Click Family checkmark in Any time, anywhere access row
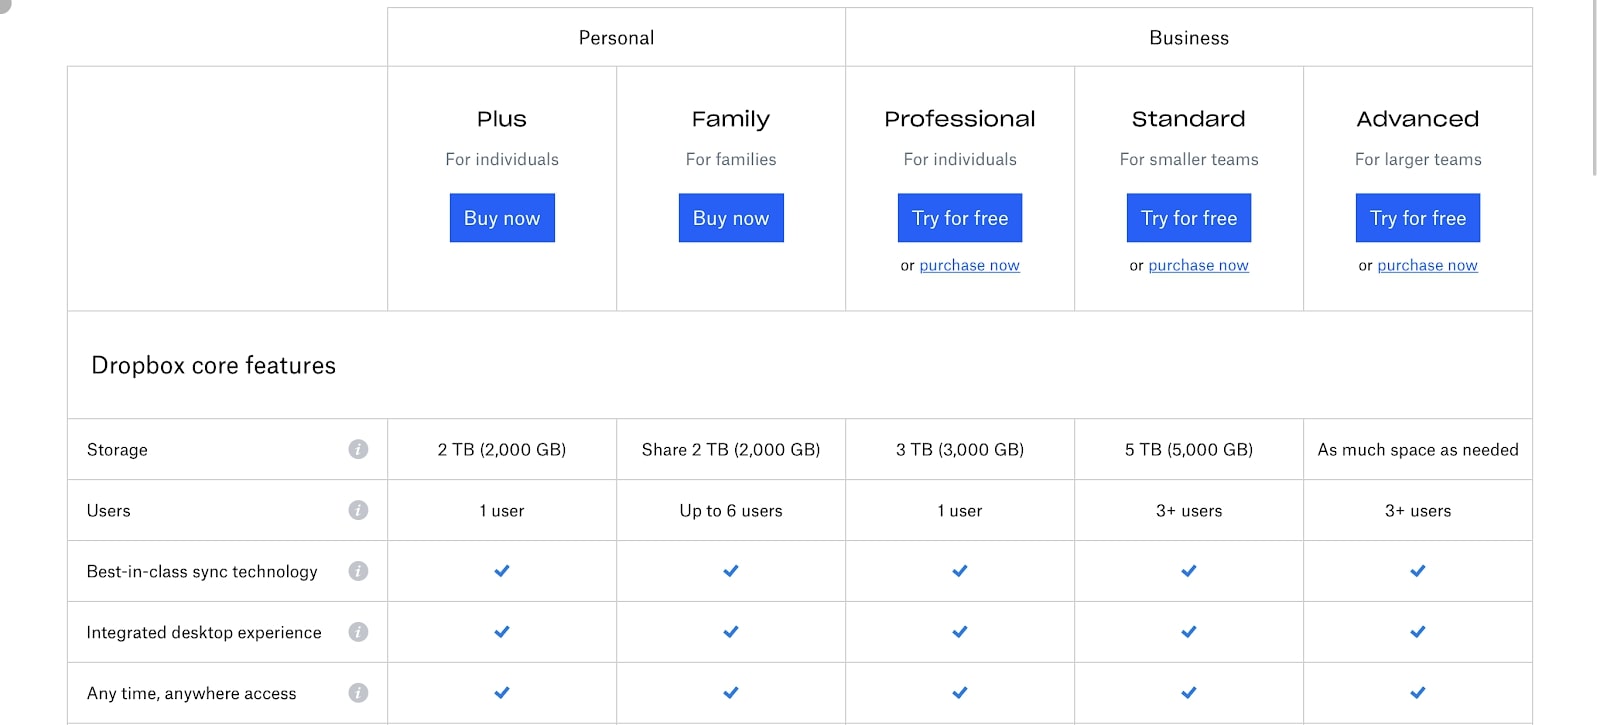This screenshot has width=1600, height=725. click(x=731, y=693)
